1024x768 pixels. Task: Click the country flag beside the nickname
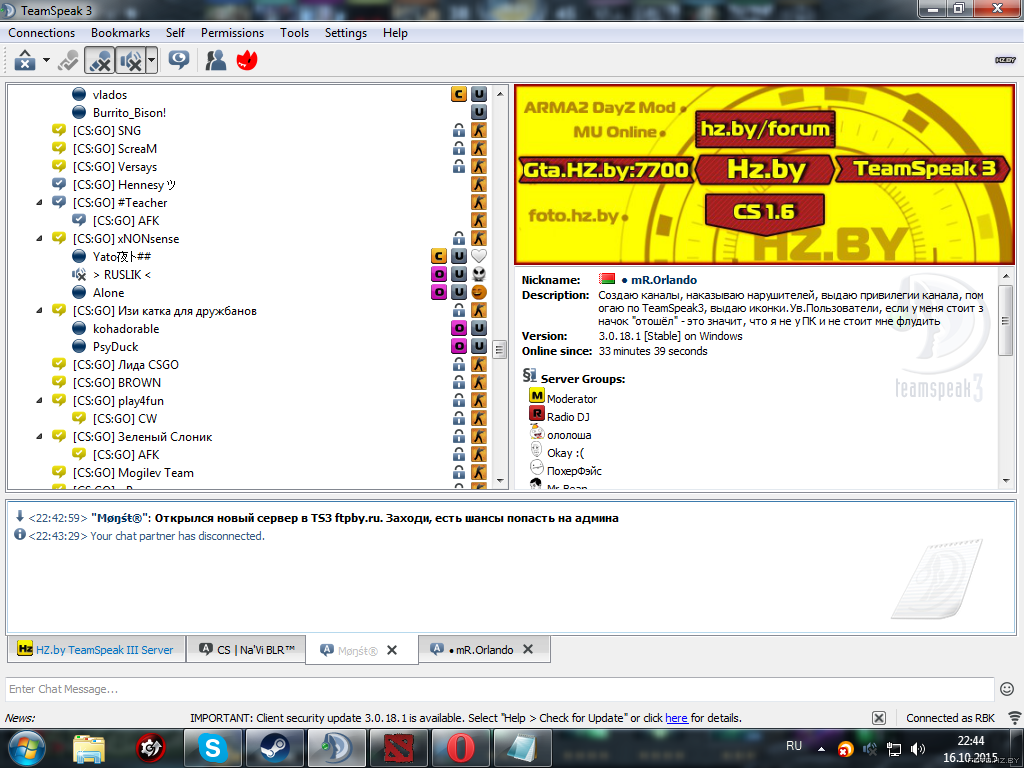click(x=607, y=279)
